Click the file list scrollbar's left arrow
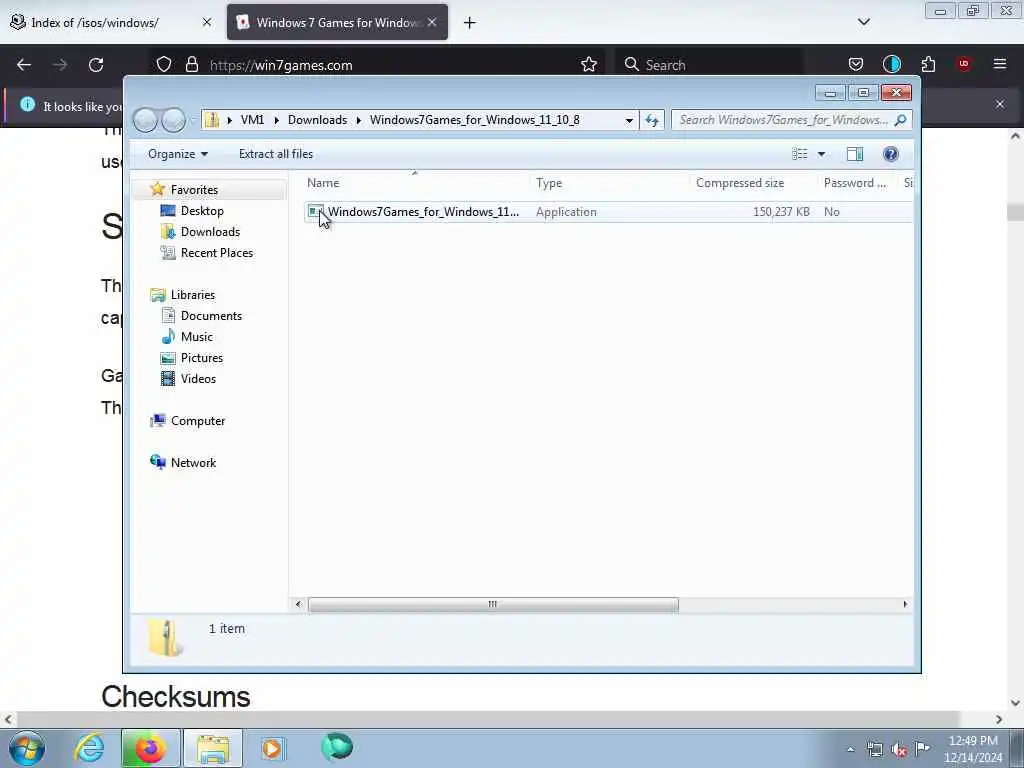This screenshot has width=1024, height=768. pyautogui.click(x=298, y=605)
